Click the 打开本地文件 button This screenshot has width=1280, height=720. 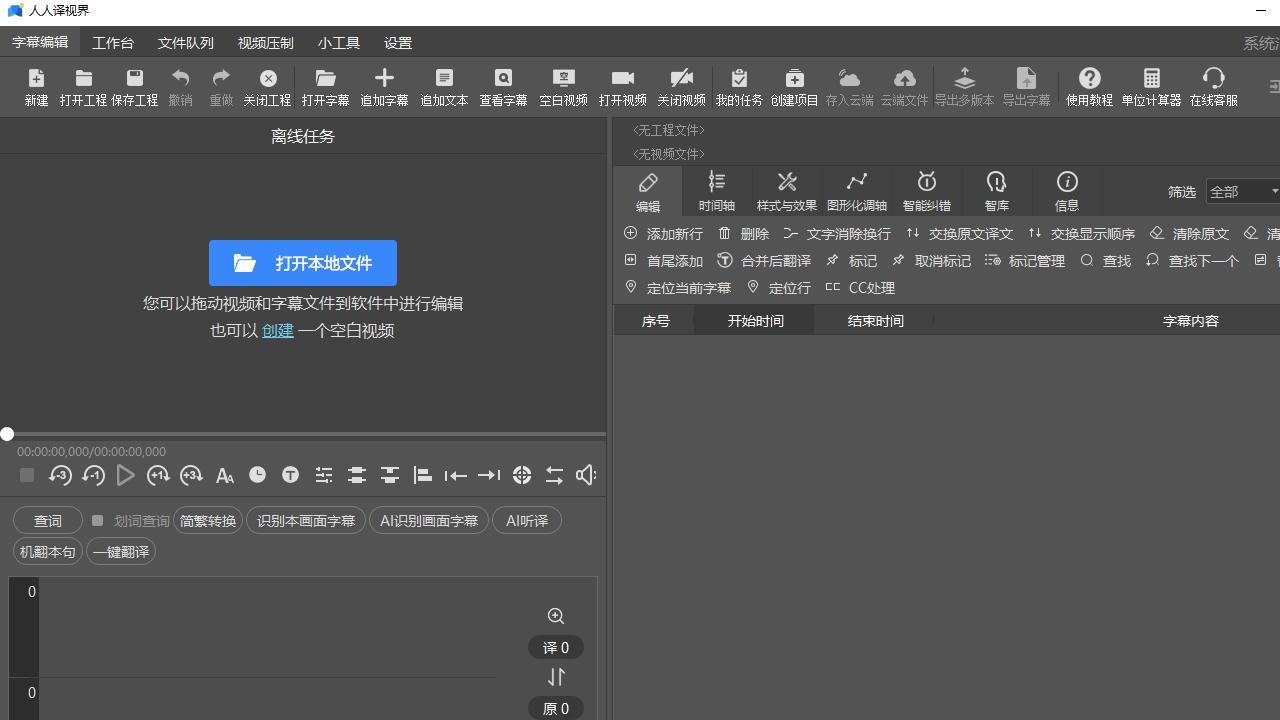[303, 263]
